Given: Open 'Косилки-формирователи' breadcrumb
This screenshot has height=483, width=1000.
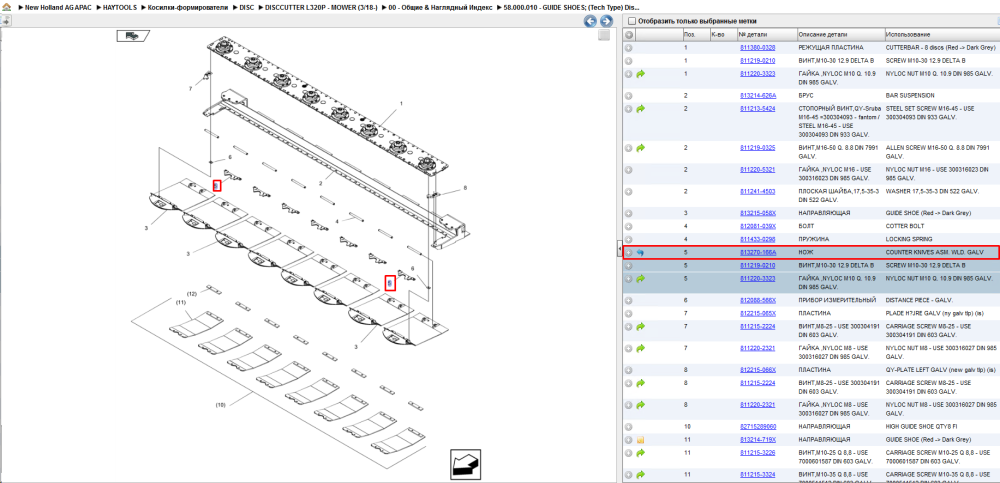Looking at the screenshot, I should coord(188,6).
